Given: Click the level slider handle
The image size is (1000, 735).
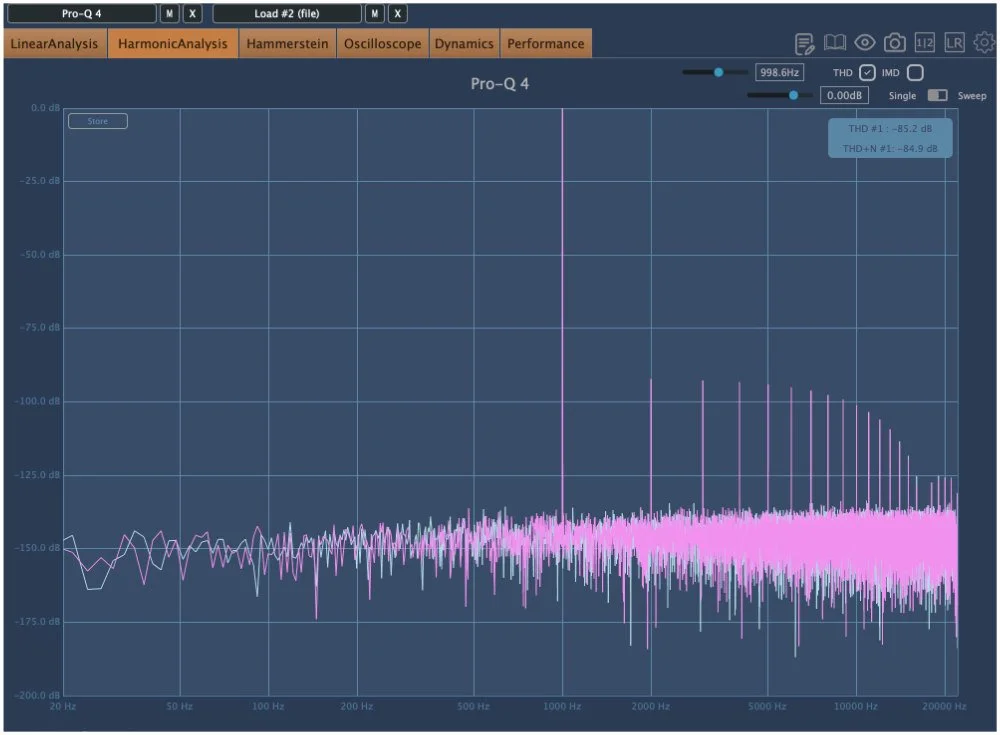Looking at the screenshot, I should pyautogui.click(x=793, y=95).
